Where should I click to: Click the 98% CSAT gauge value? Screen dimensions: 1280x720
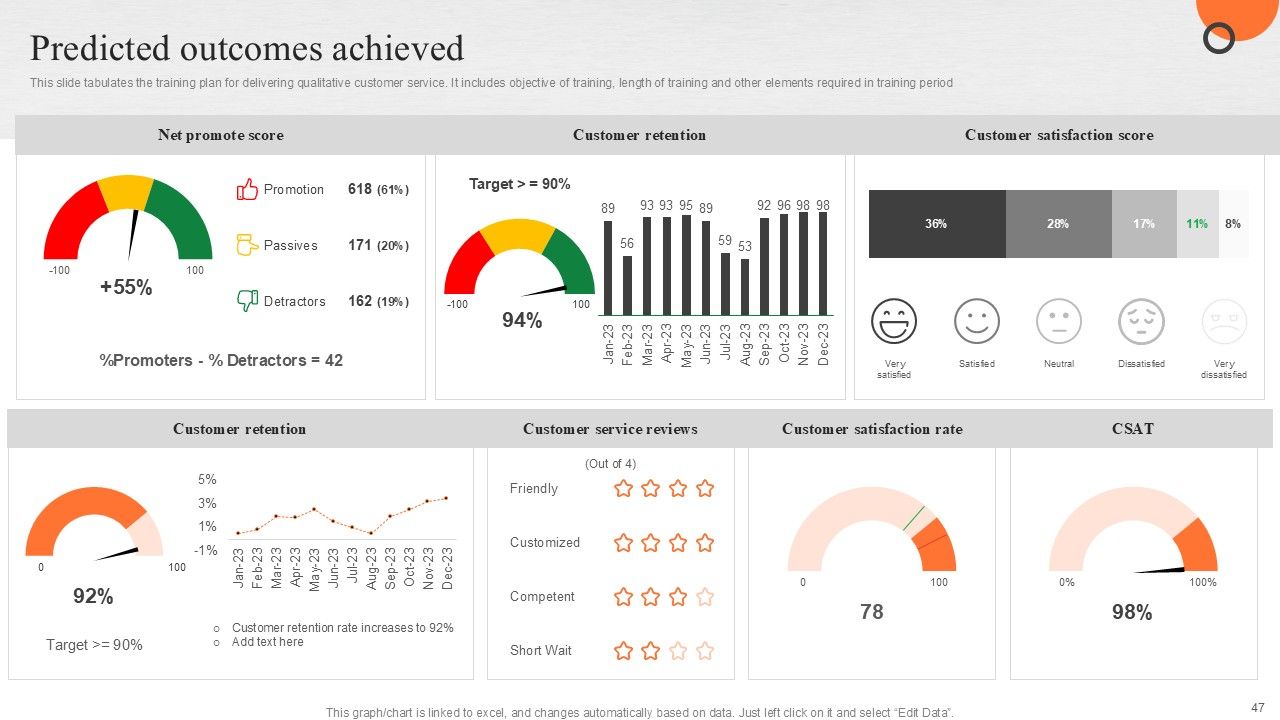1132,612
